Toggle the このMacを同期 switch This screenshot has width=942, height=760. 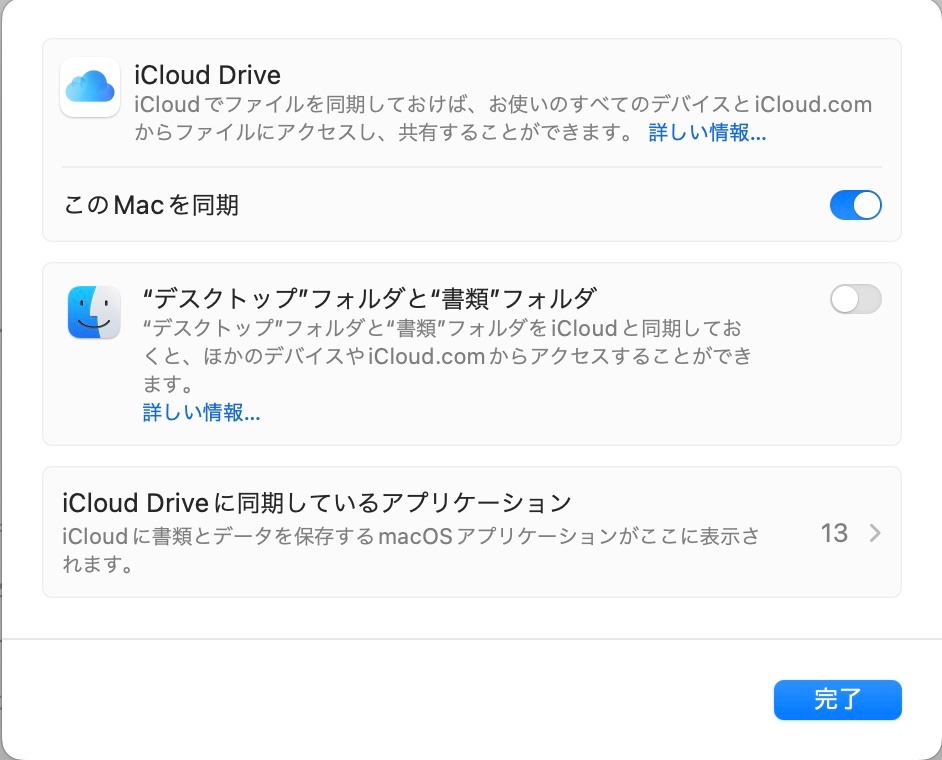click(855, 205)
